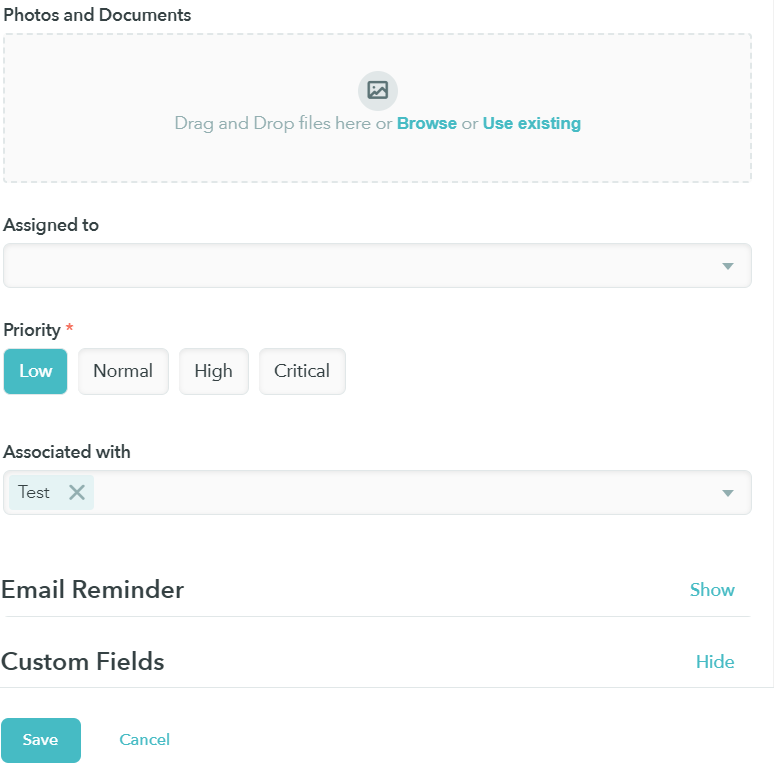Viewport: 774px width, 766px height.
Task: Click the Associated with input area
Action: click(x=400, y=493)
